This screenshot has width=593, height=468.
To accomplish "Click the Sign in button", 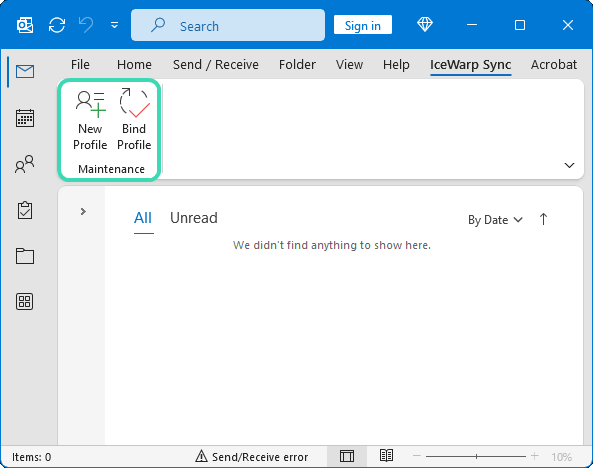I will coord(363,25).
